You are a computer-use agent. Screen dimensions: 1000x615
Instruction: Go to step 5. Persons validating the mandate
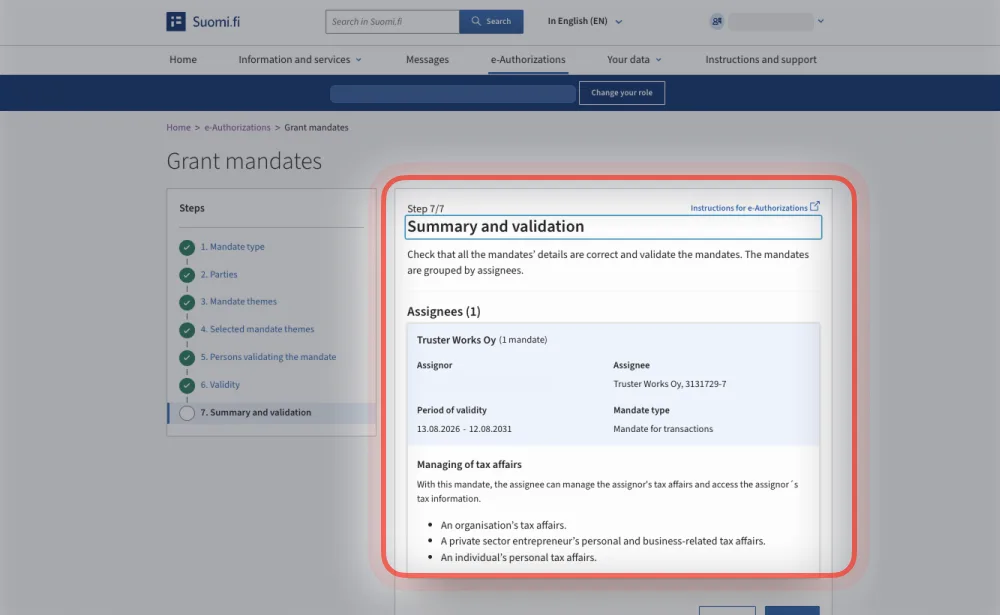click(268, 357)
